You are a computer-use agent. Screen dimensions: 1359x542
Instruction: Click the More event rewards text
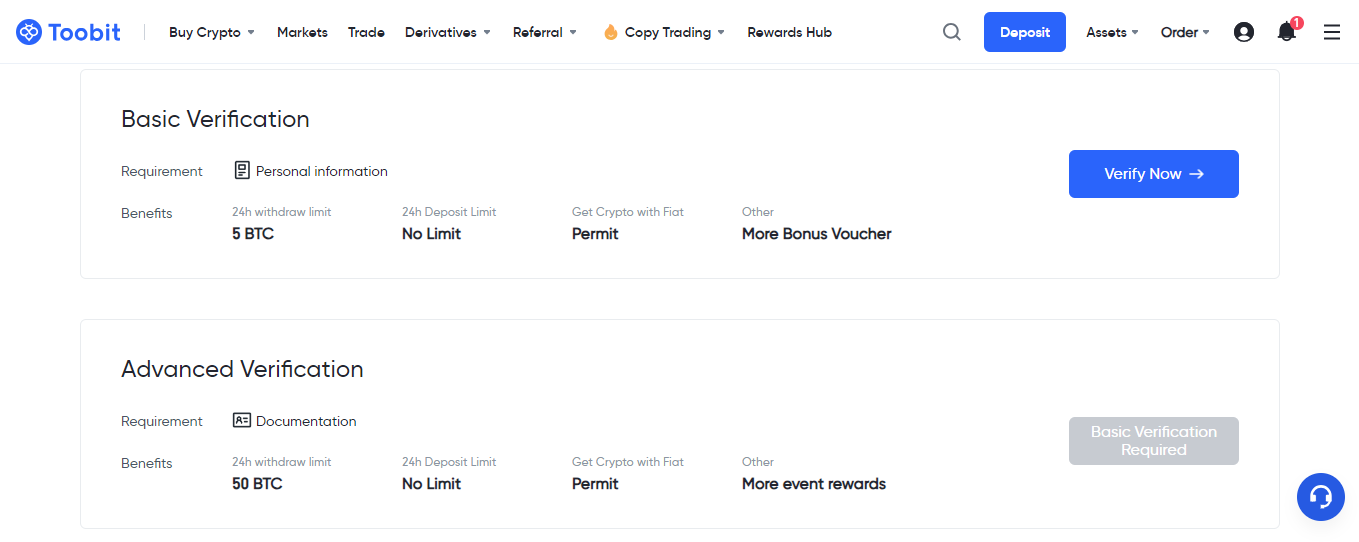pos(814,484)
